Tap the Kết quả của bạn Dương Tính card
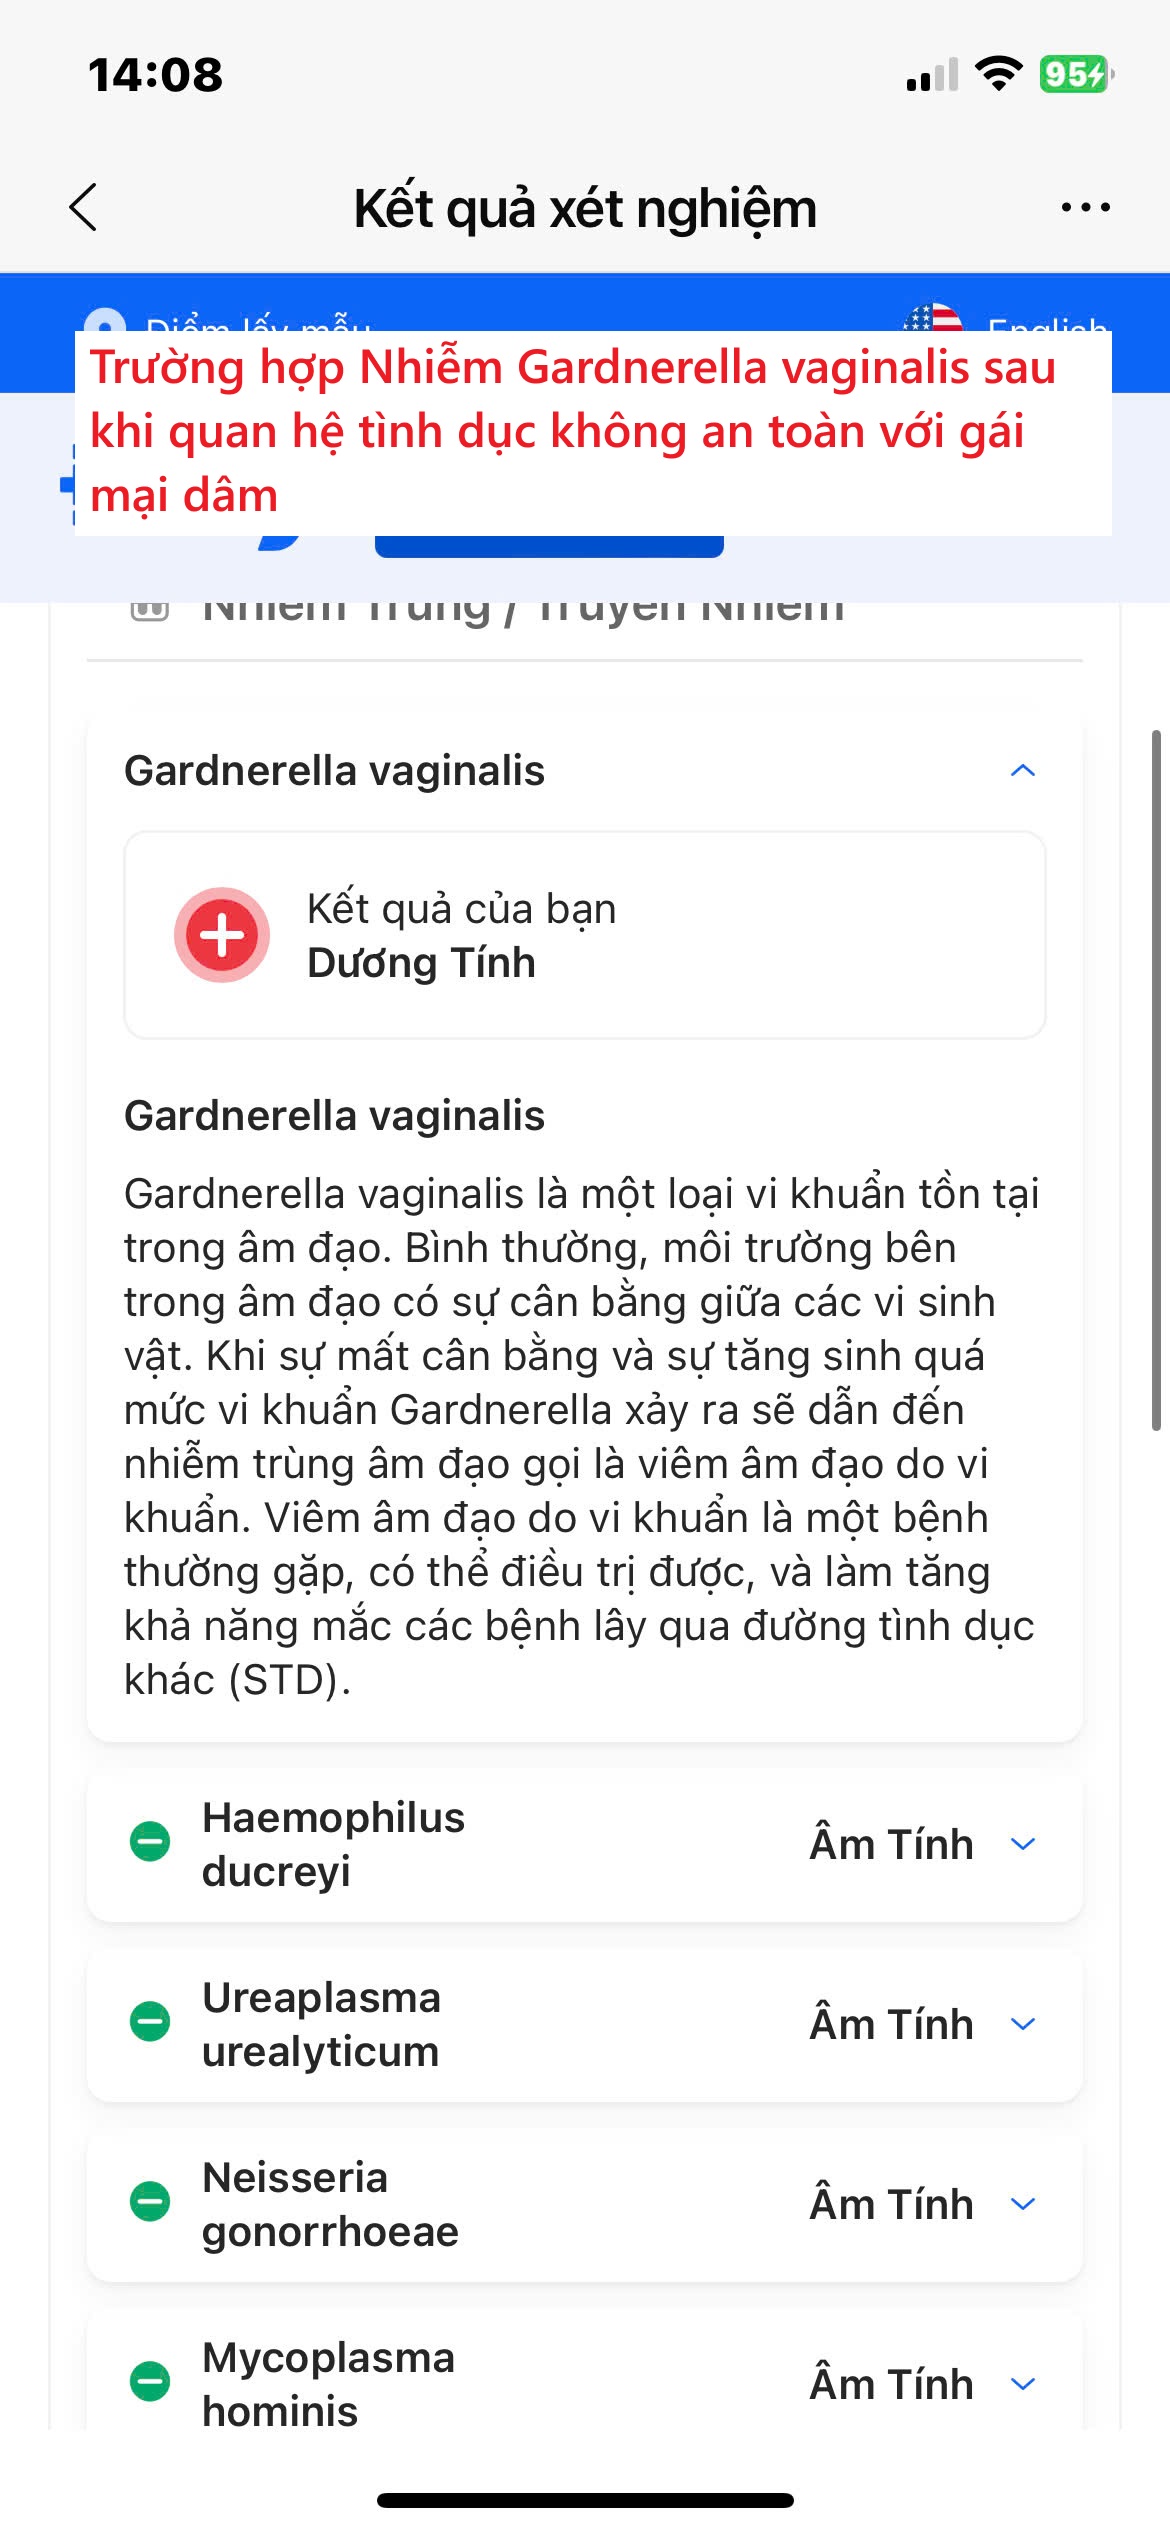1170x2532 pixels. (x=584, y=935)
